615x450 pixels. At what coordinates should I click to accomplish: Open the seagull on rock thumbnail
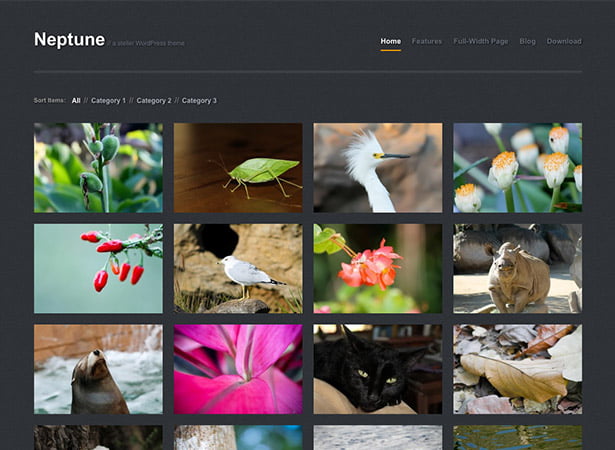click(238, 269)
